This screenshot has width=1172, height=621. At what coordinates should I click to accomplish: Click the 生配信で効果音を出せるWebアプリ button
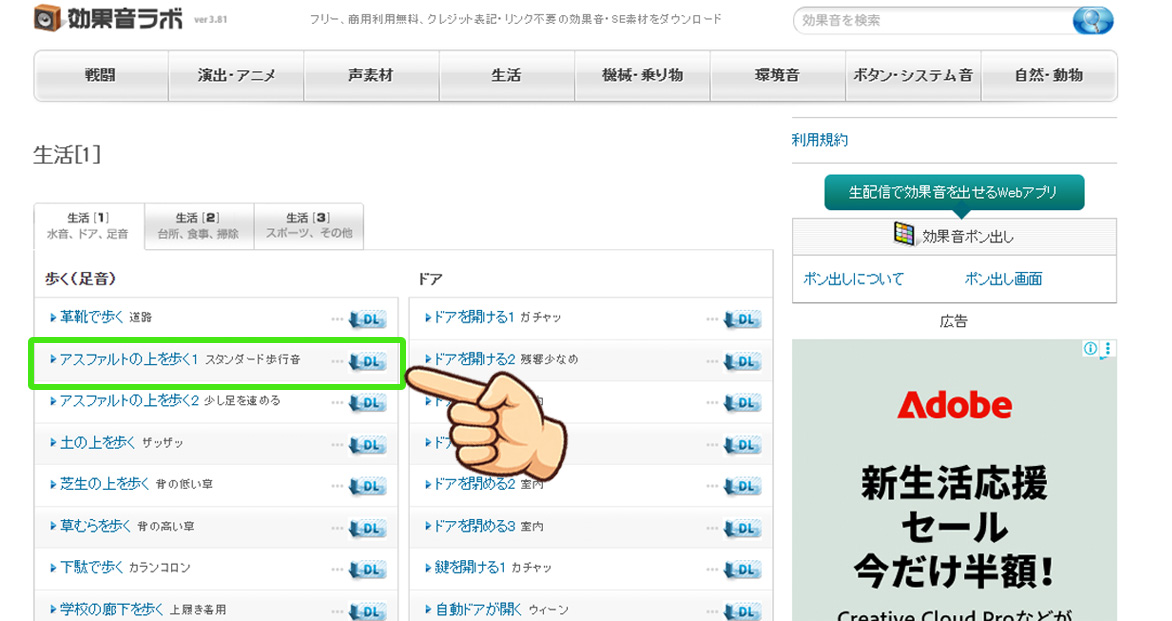[x=953, y=192]
